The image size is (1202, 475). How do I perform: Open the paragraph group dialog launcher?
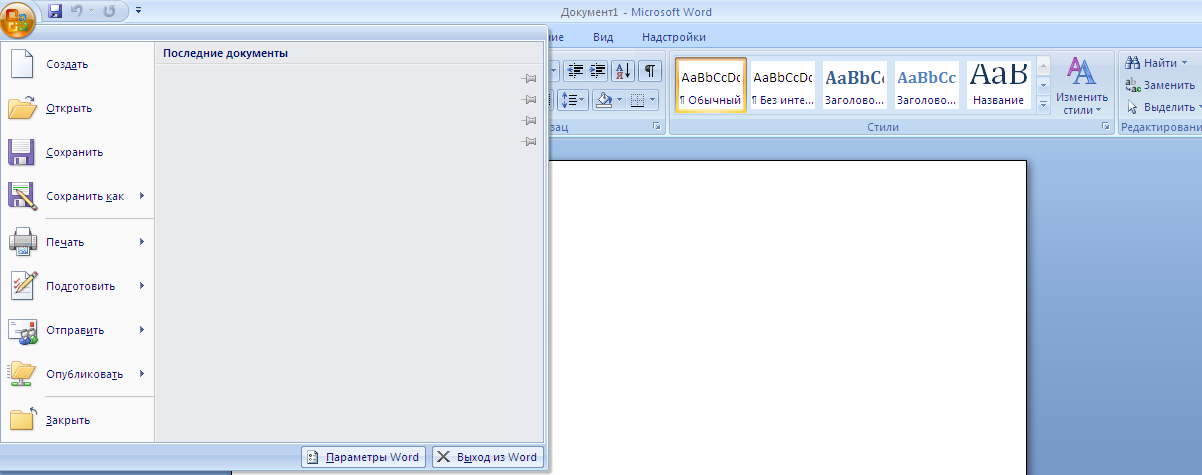click(x=657, y=127)
